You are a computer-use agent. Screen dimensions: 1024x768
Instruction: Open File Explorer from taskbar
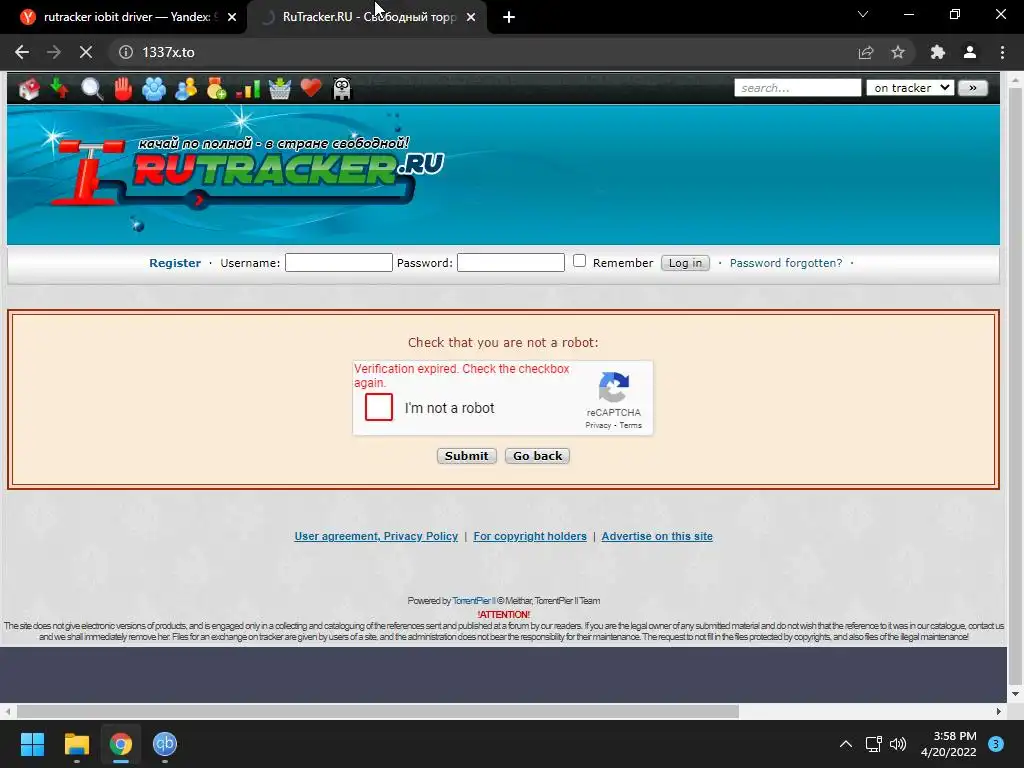point(76,744)
